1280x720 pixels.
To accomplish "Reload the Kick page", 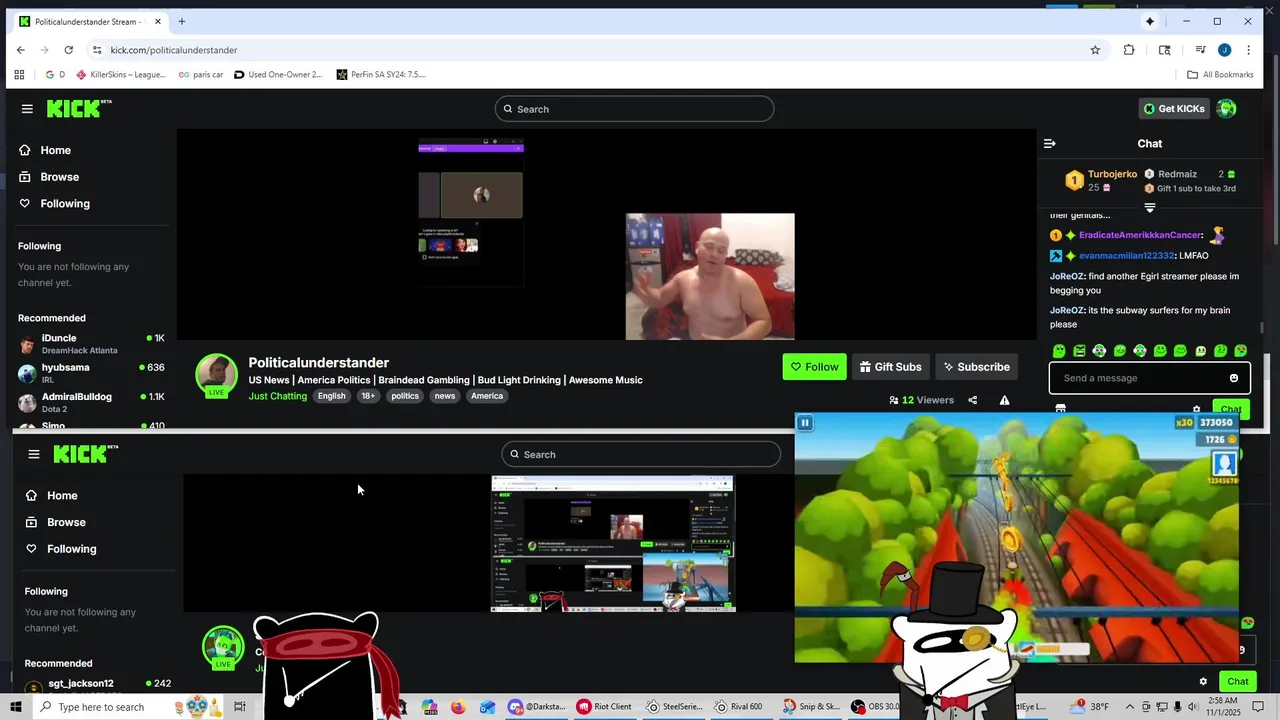I will tap(68, 50).
